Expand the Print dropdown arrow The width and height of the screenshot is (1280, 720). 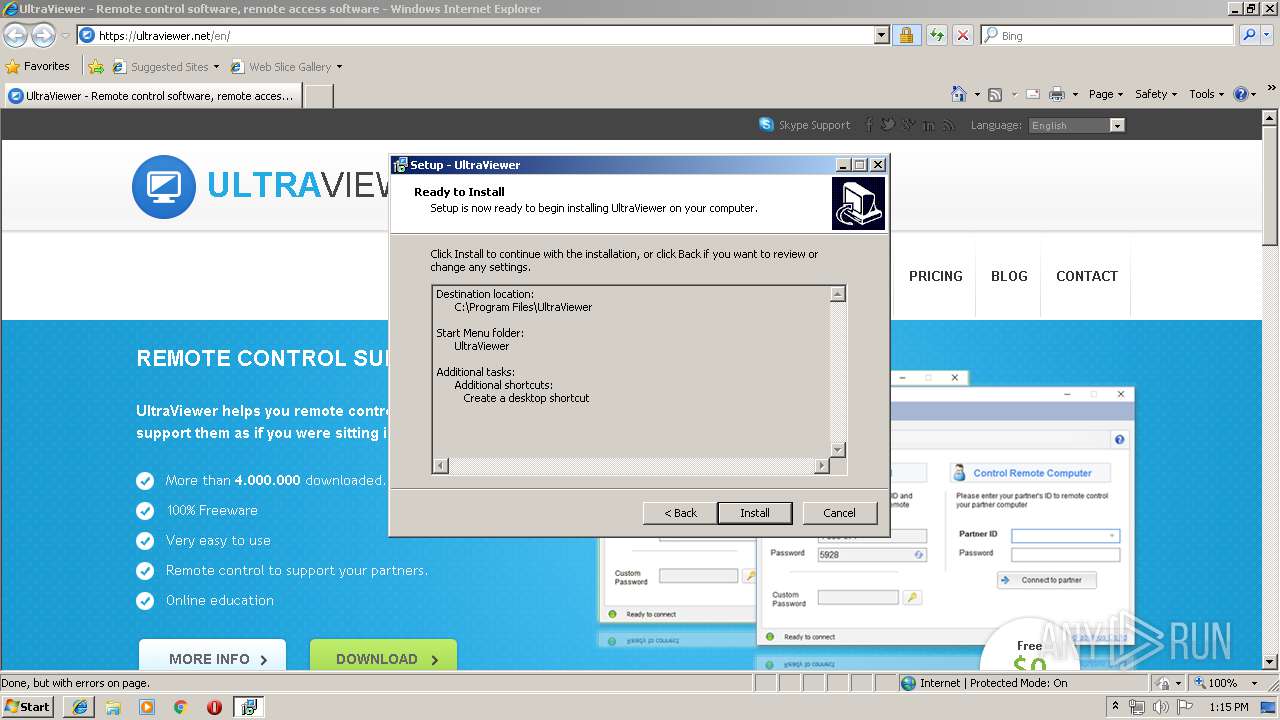(1075, 94)
